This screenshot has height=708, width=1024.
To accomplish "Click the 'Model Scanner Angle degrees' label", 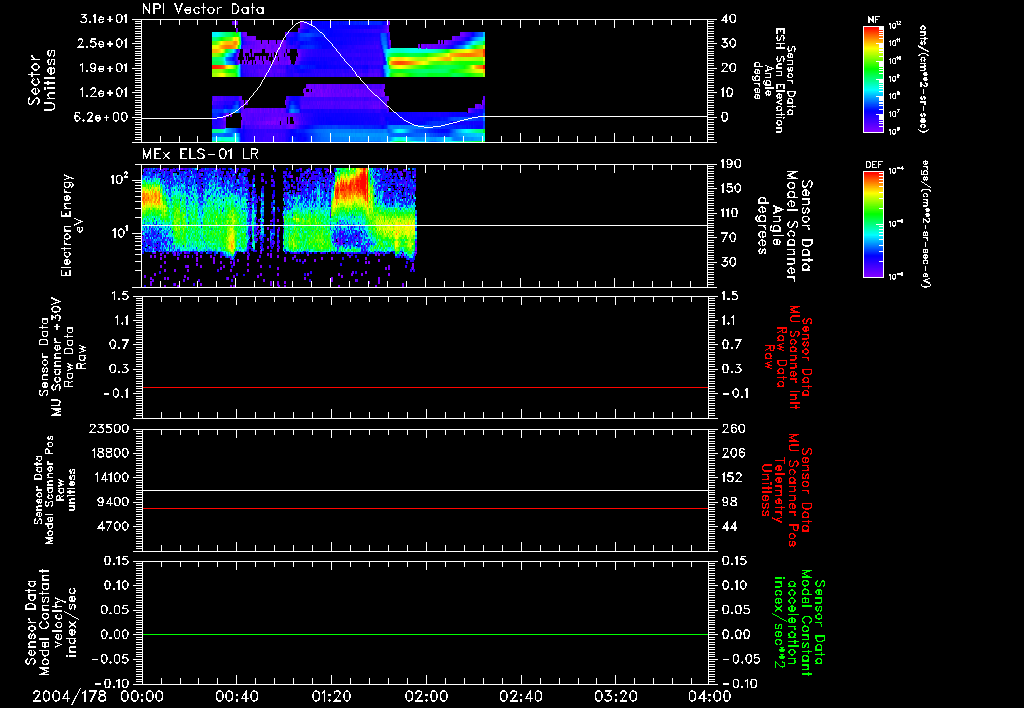I will [x=784, y=226].
